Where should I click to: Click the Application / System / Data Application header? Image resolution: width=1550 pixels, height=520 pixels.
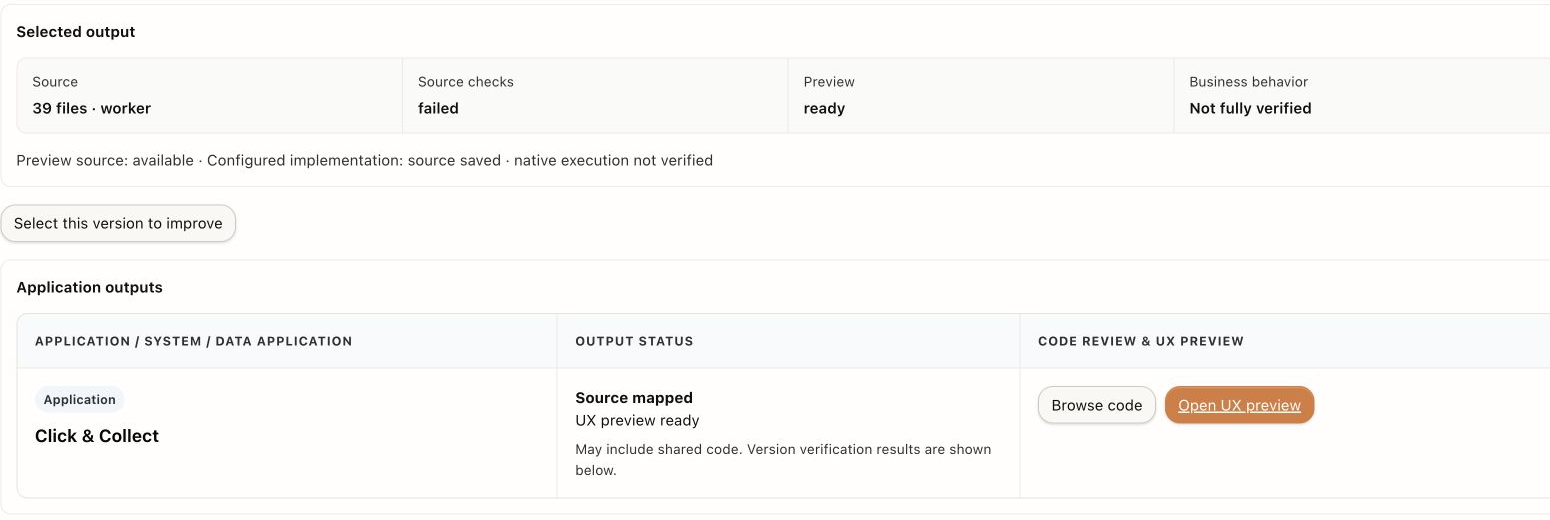194,341
